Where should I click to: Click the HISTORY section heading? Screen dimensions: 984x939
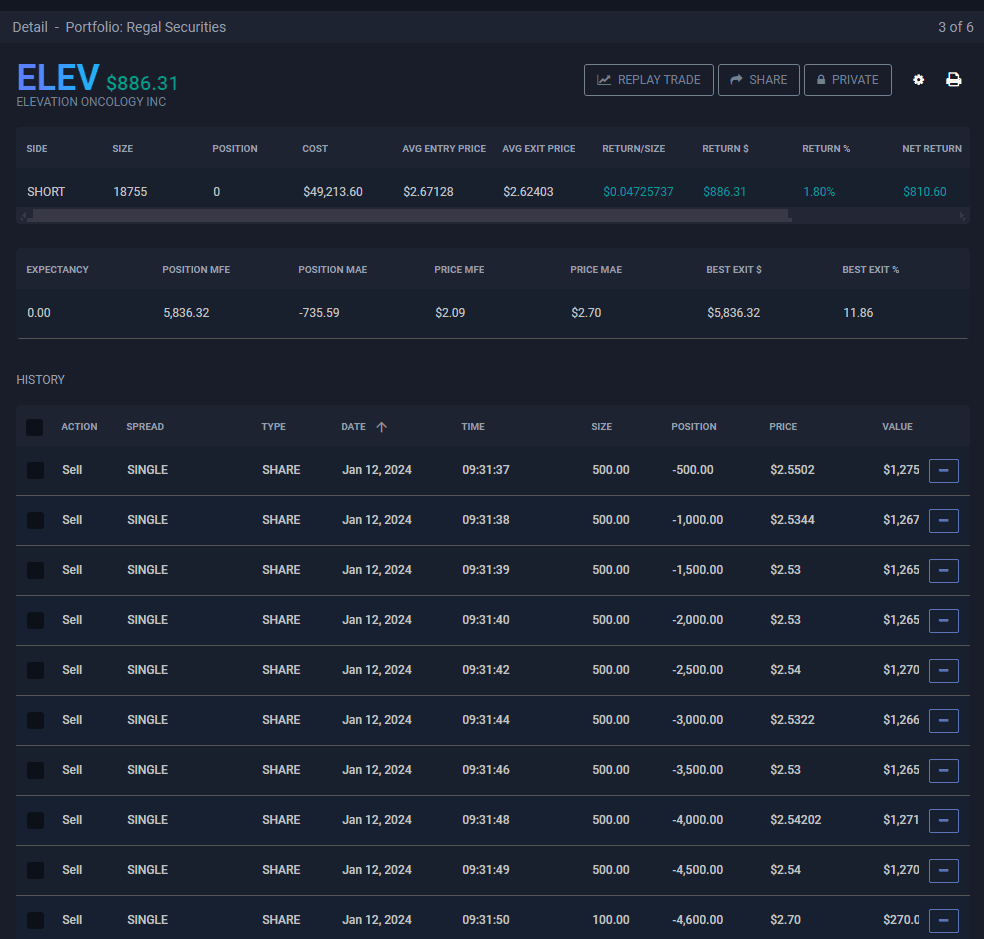40,380
